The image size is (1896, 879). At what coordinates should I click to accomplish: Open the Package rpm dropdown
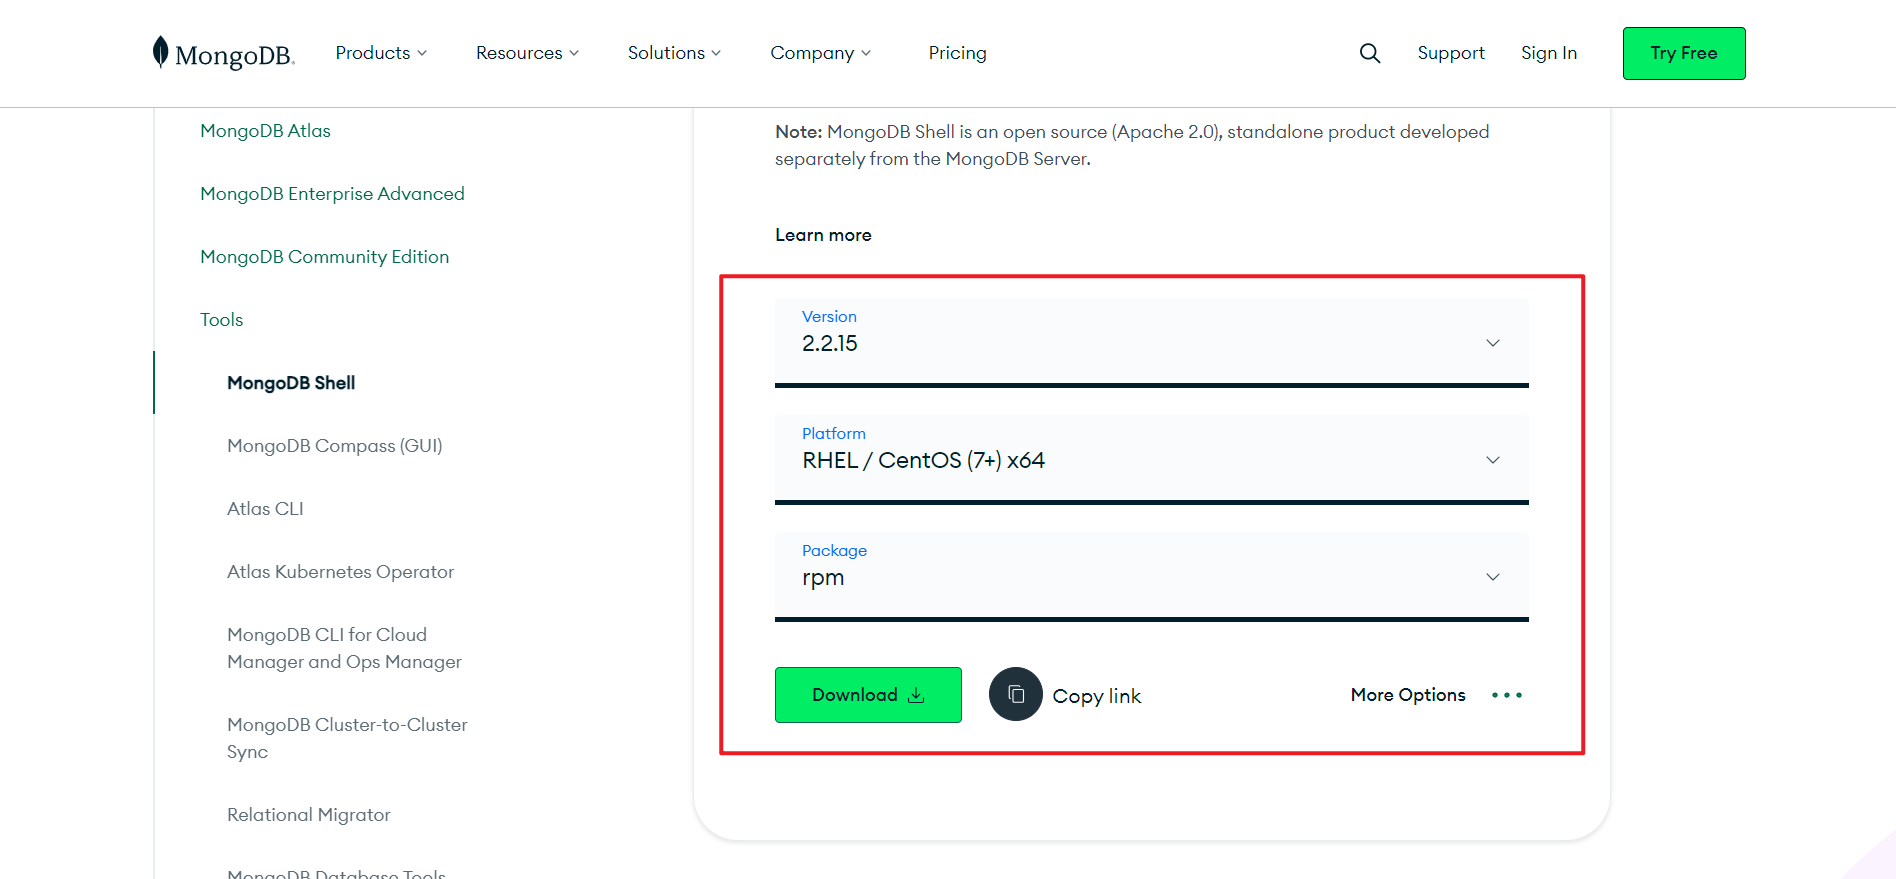pos(1152,576)
